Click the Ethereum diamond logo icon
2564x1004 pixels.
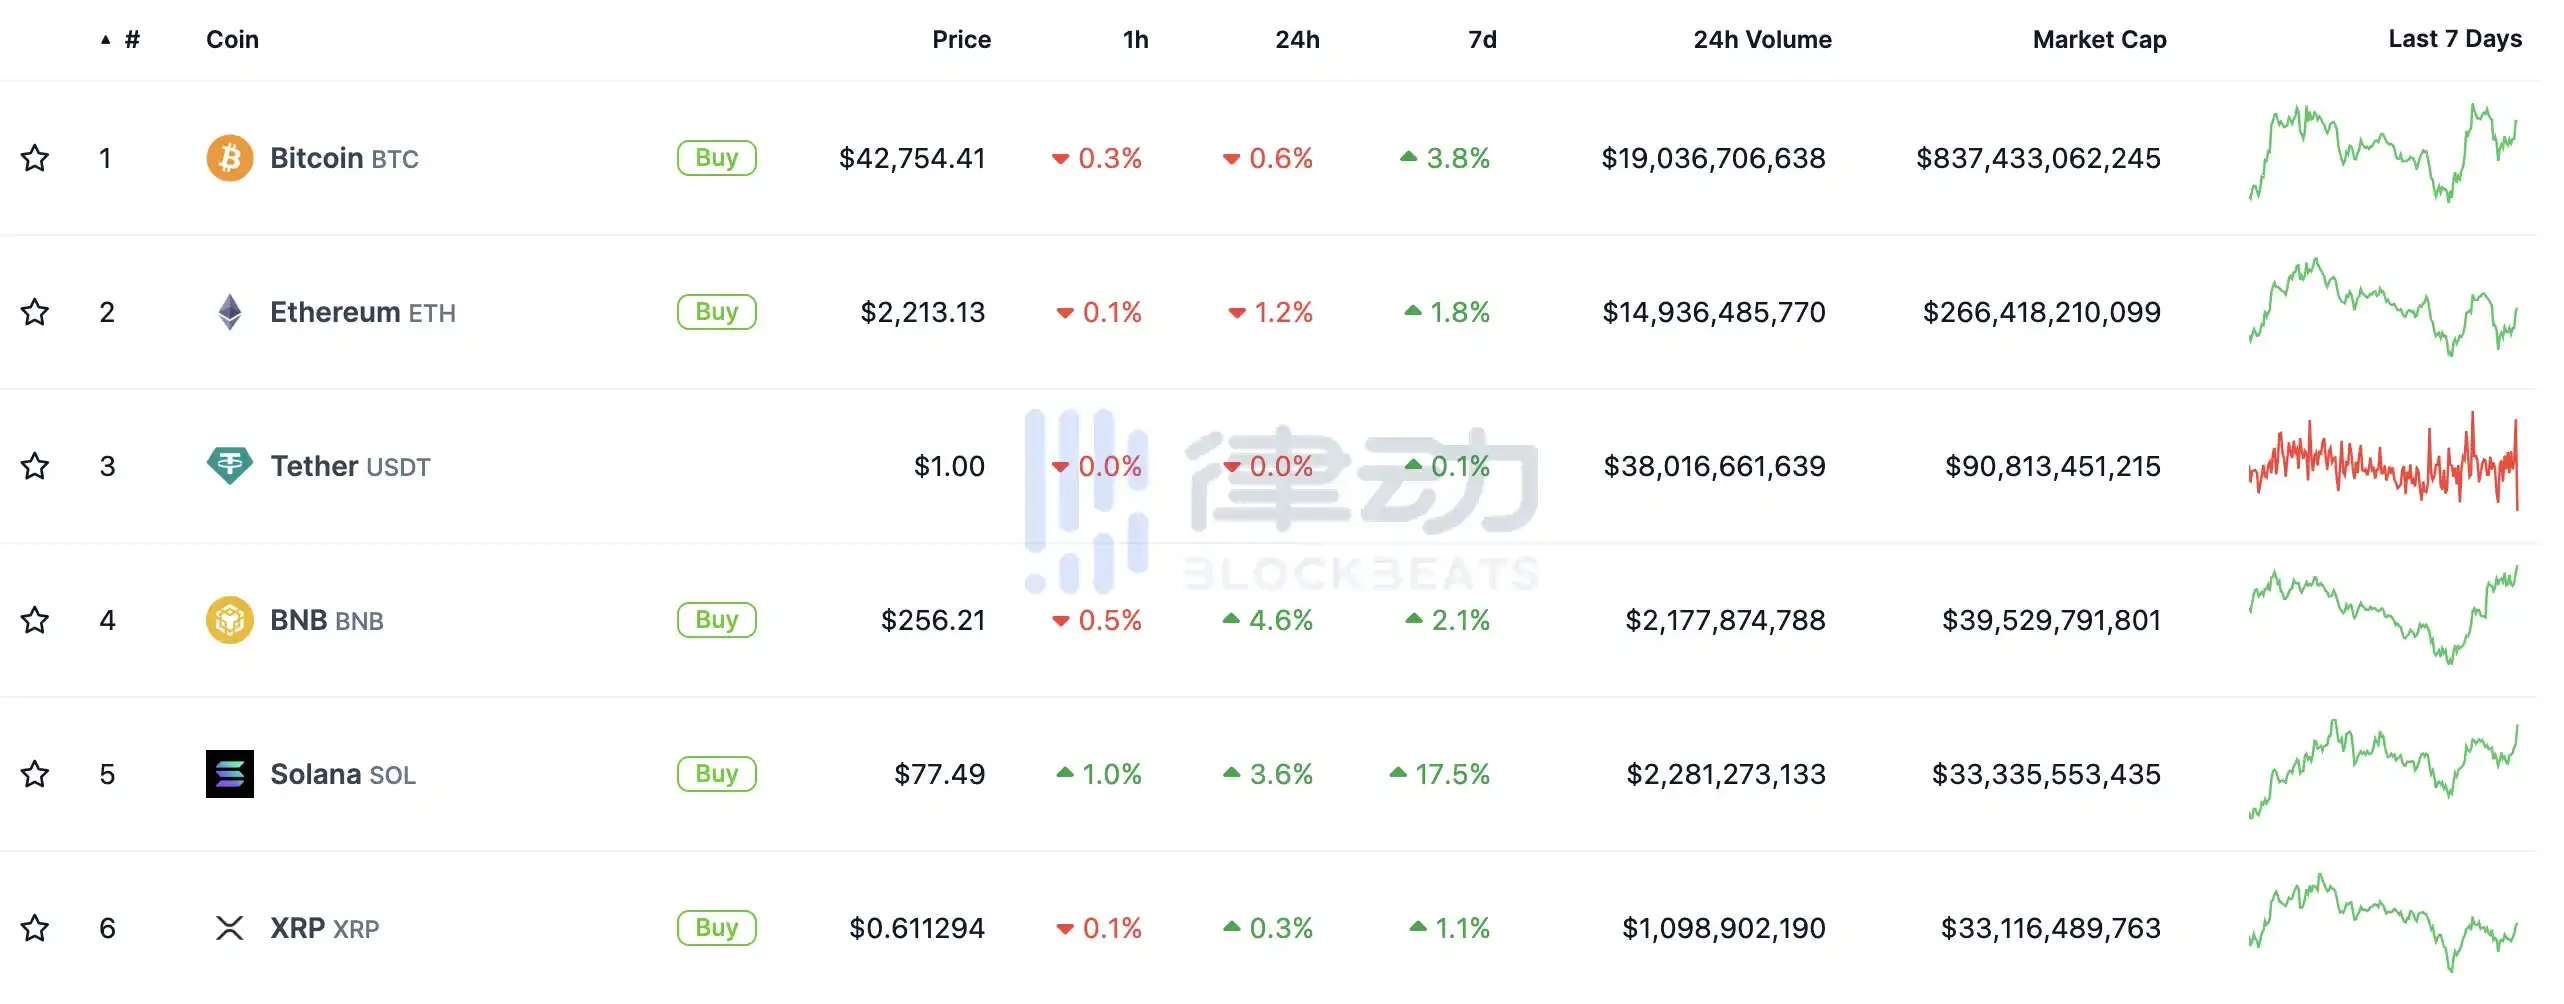(x=229, y=312)
